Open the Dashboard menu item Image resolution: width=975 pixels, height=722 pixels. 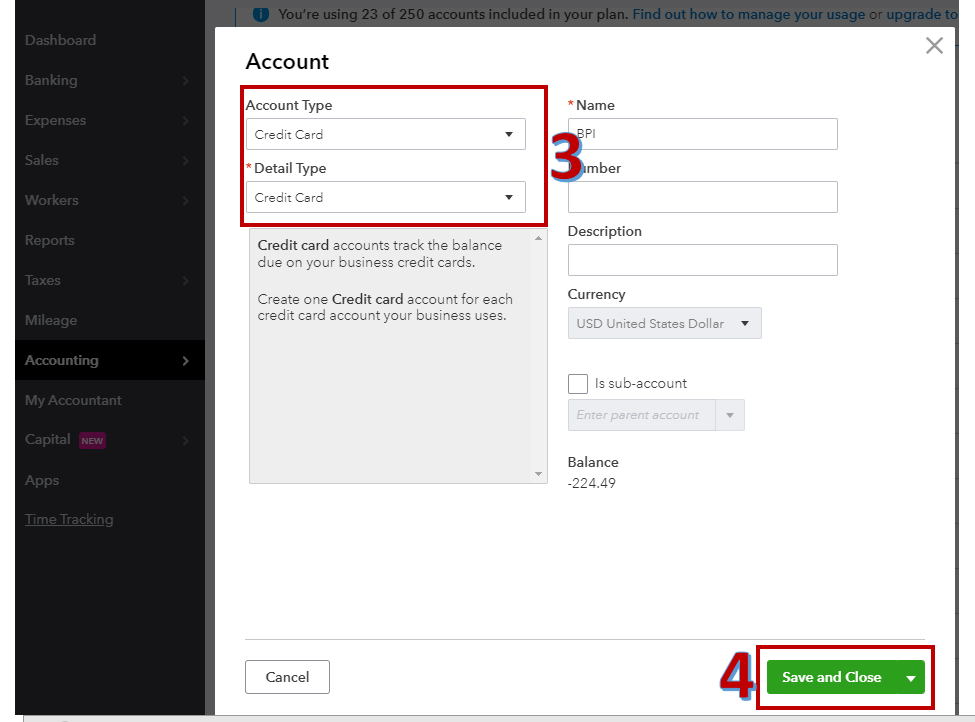[x=60, y=40]
